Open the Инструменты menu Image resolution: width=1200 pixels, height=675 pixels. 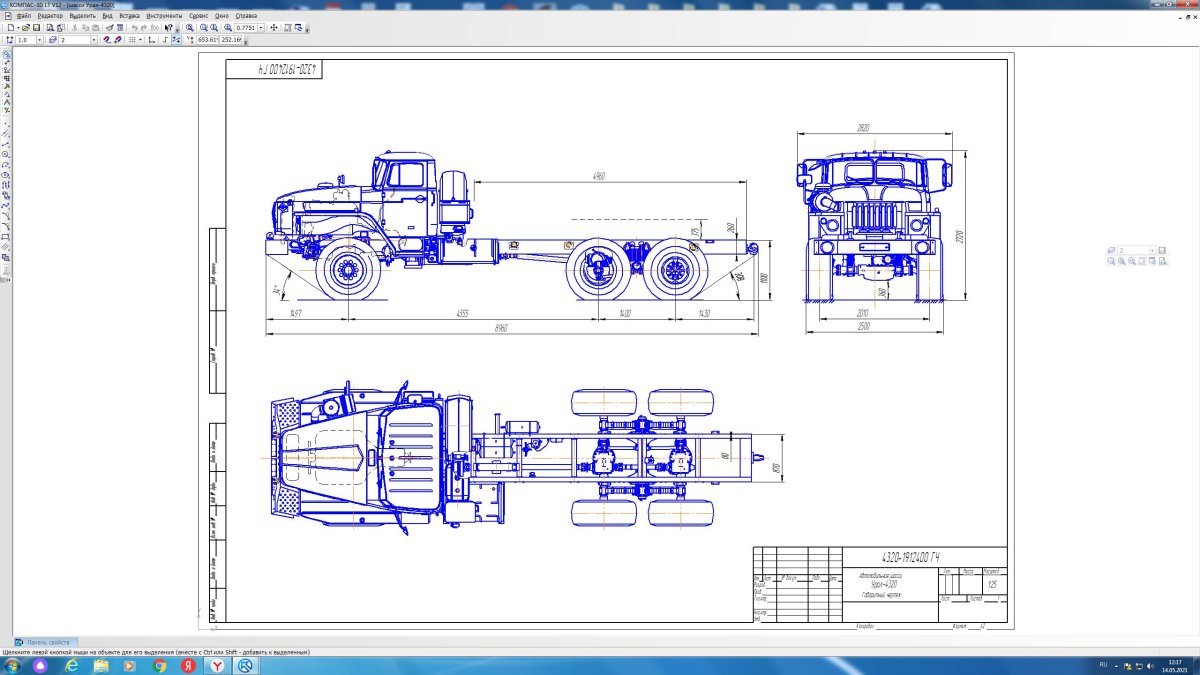pyautogui.click(x=164, y=16)
